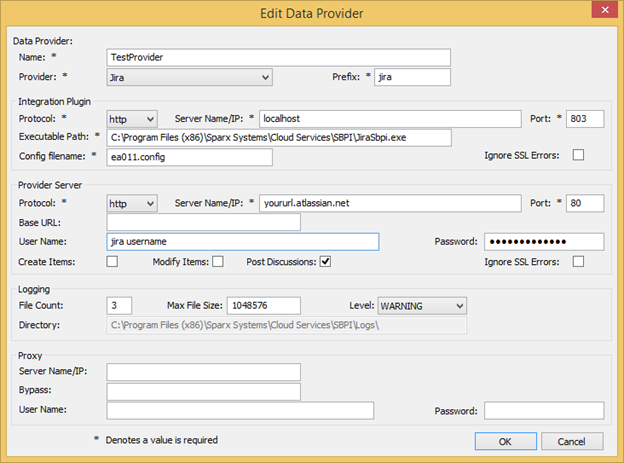Select the Base URL input field
Viewport: 624px width, 463px height.
tap(203, 222)
